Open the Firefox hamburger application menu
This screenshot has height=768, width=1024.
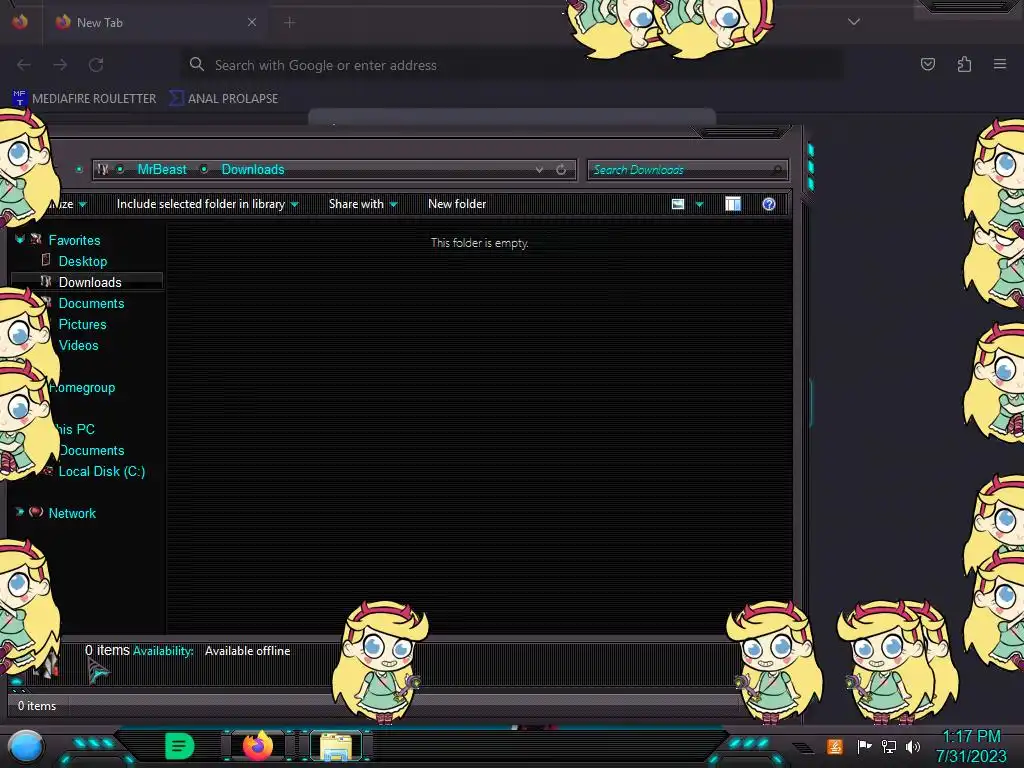[1000, 64]
